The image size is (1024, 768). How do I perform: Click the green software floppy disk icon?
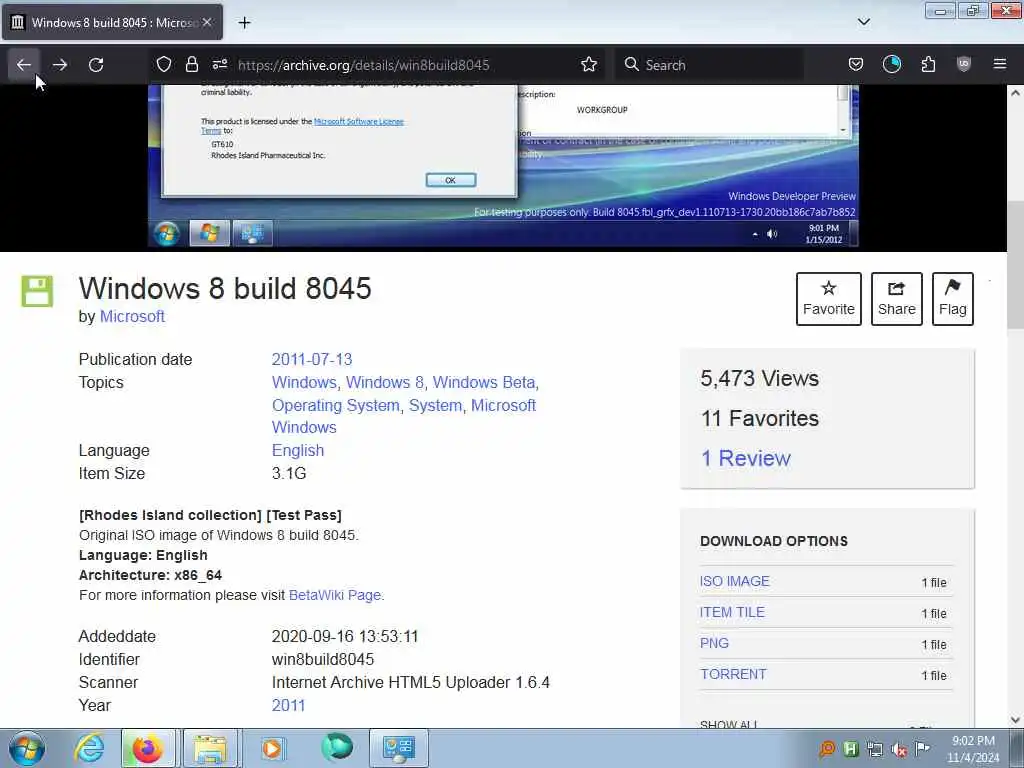(x=37, y=291)
